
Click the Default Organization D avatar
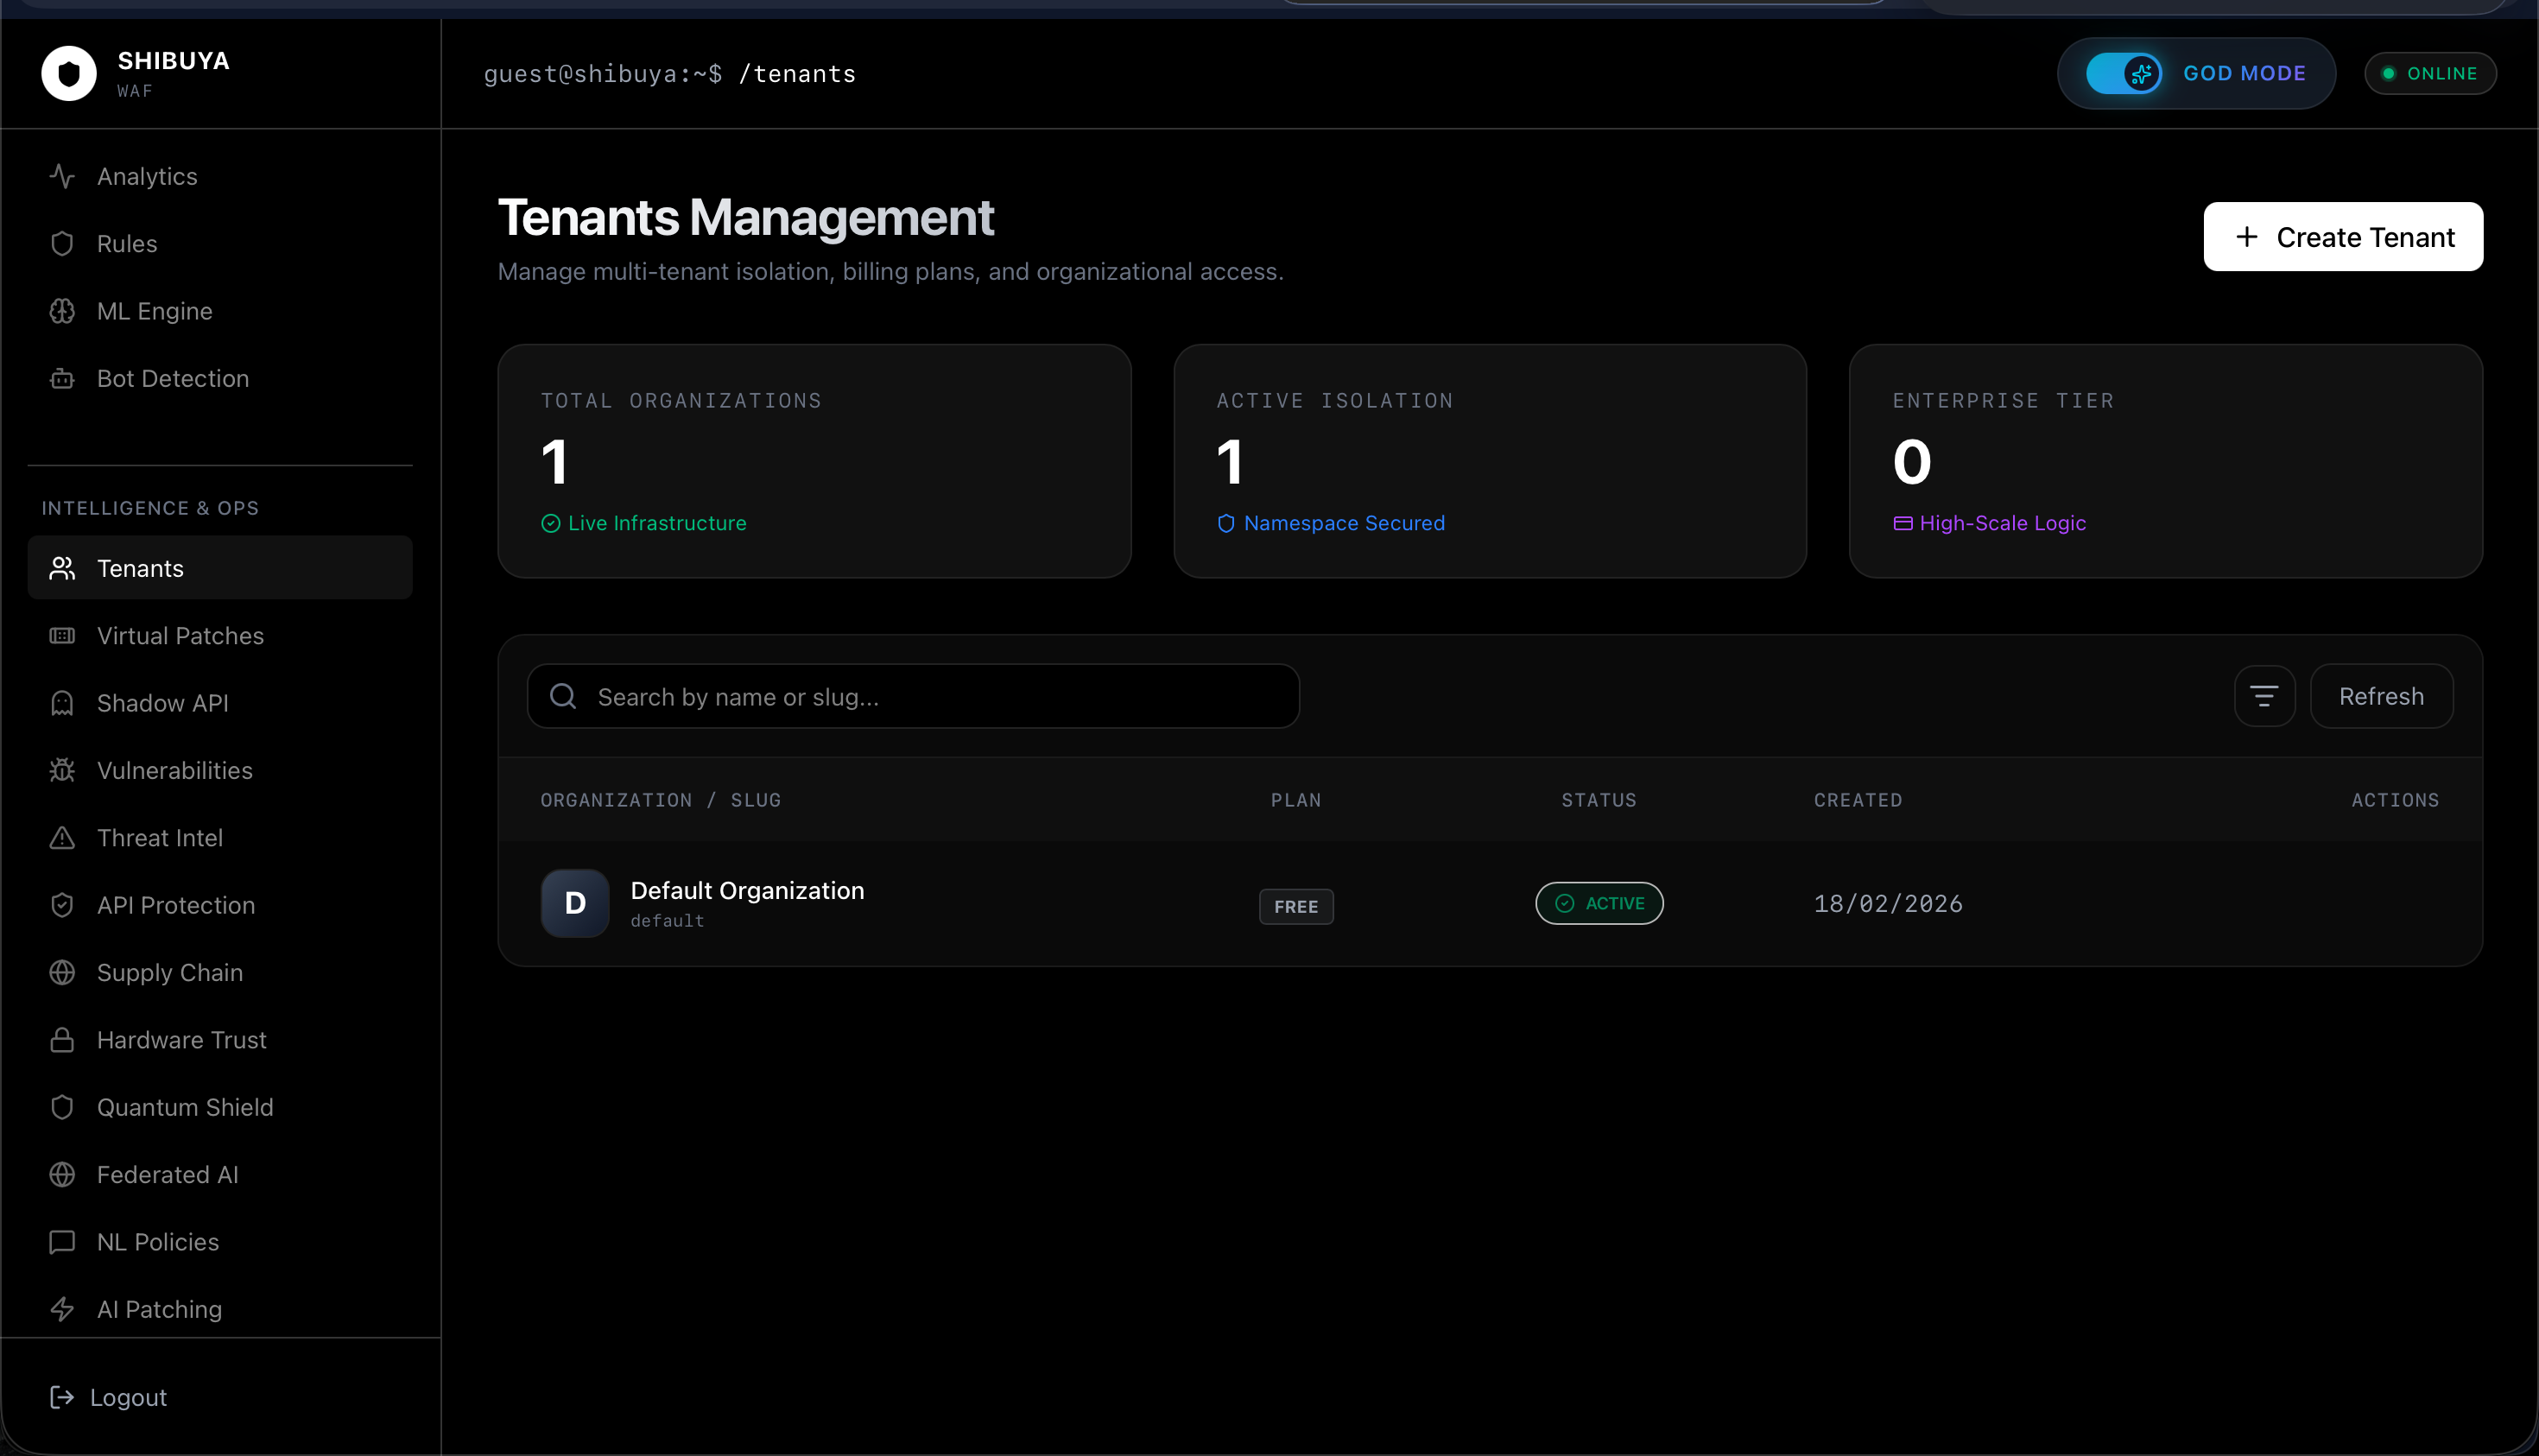pyautogui.click(x=575, y=903)
